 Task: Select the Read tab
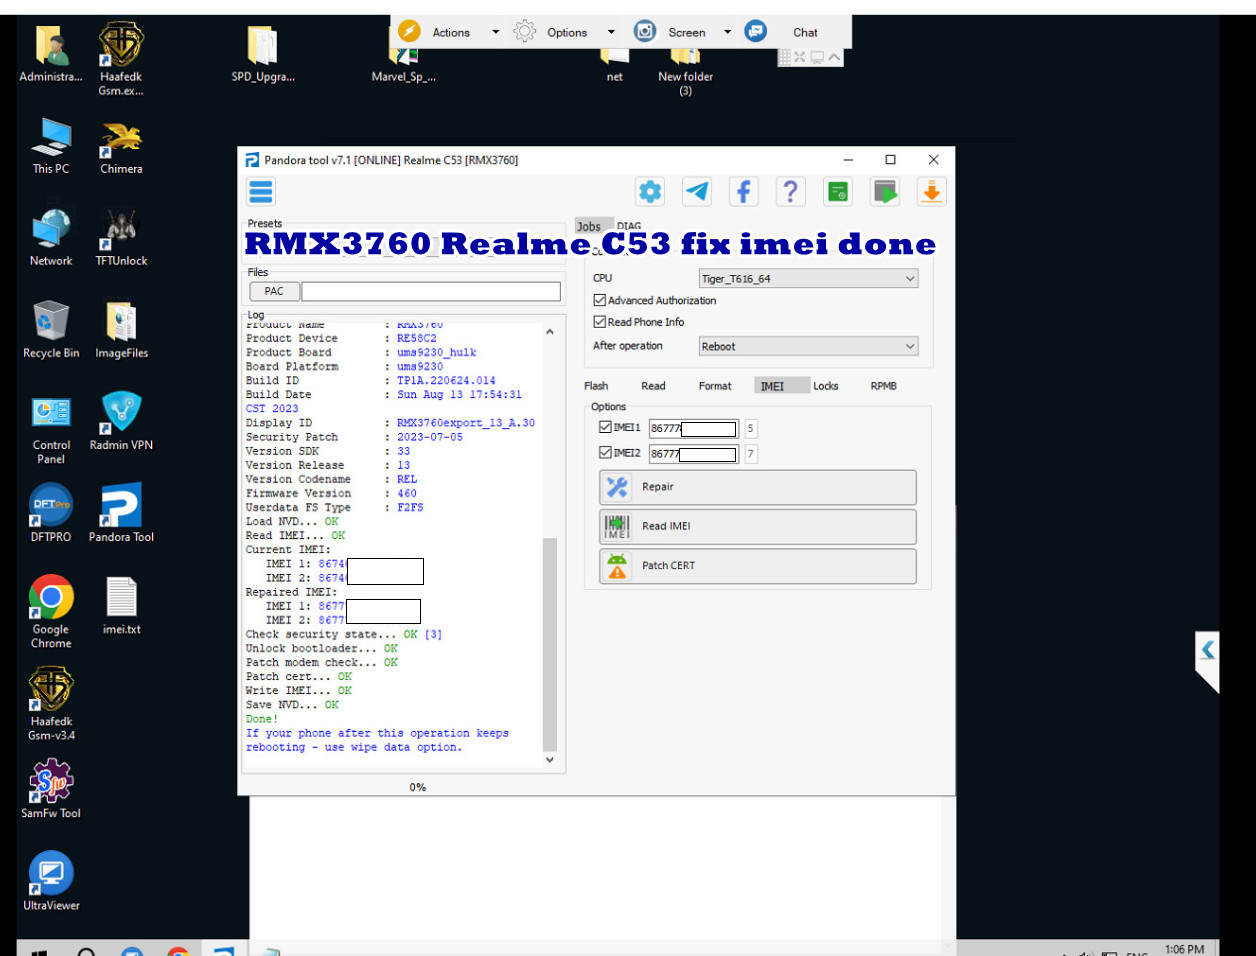(x=653, y=386)
